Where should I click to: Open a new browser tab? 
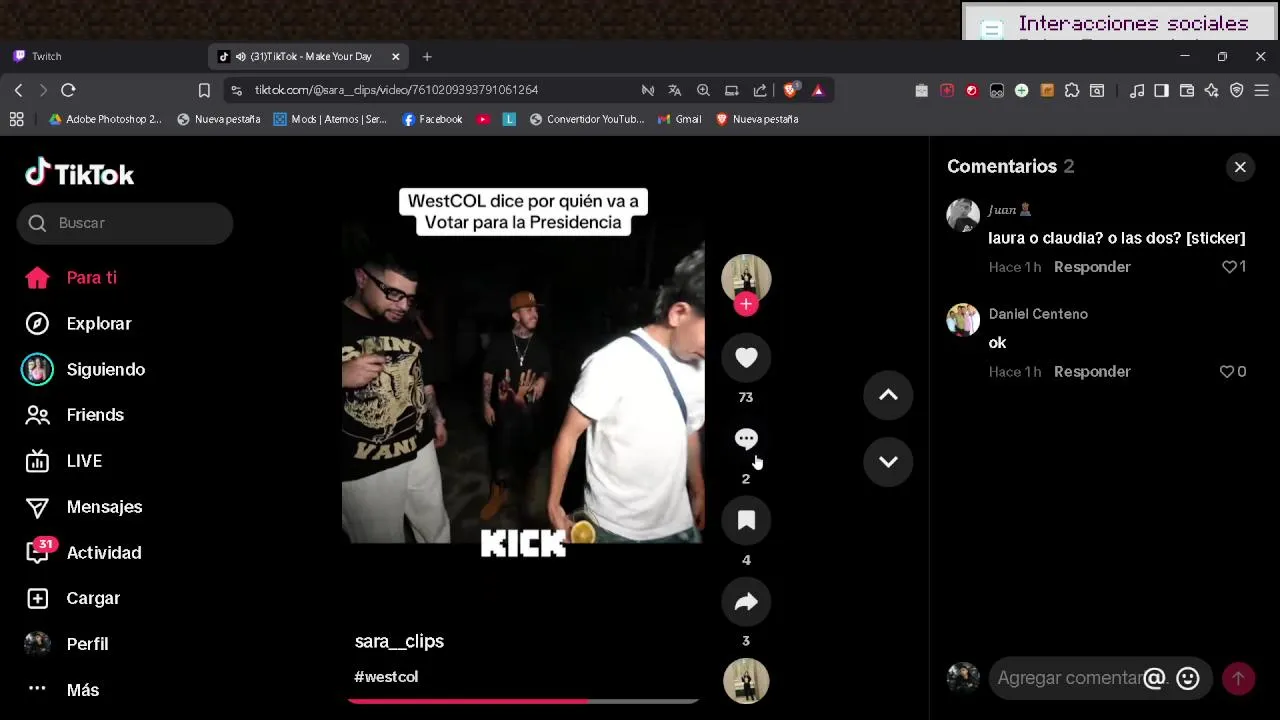pyautogui.click(x=427, y=57)
